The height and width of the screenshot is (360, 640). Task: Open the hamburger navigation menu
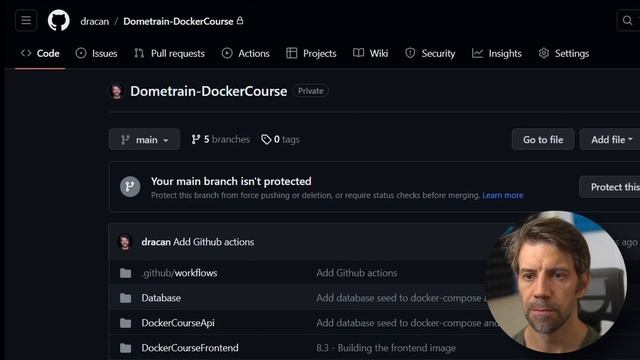click(26, 20)
